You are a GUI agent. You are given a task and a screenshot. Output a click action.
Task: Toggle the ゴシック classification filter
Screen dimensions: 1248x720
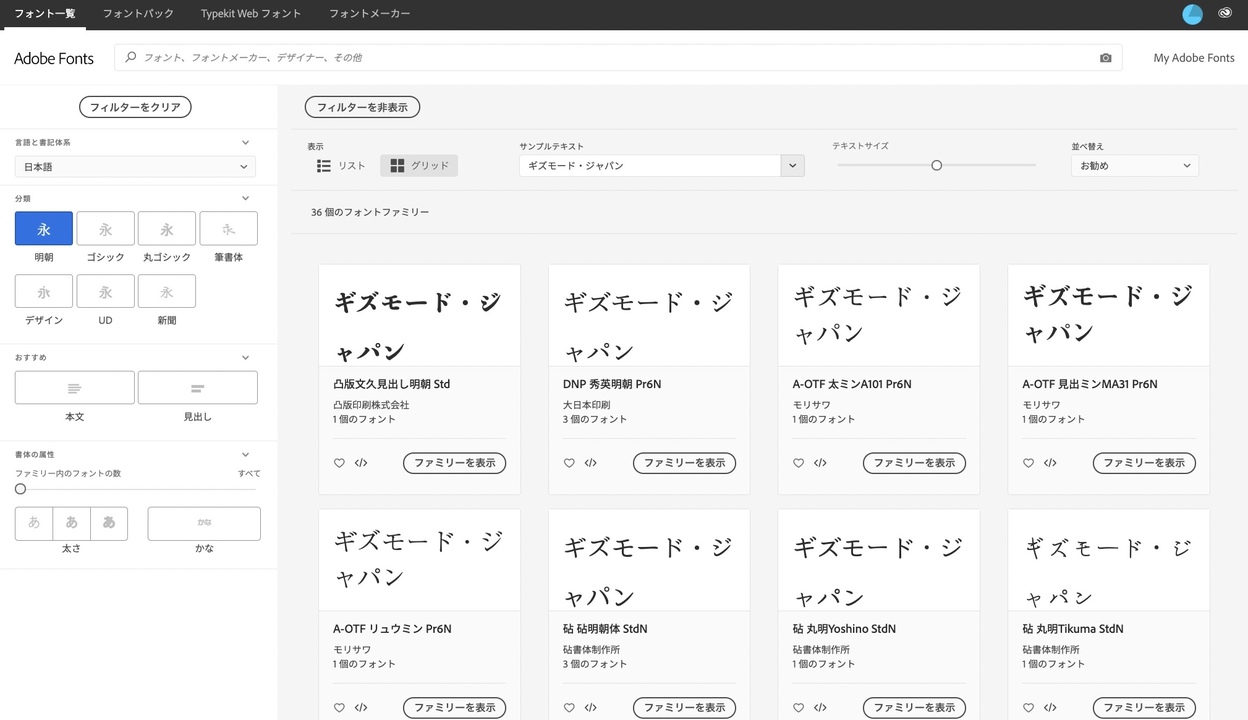105,229
